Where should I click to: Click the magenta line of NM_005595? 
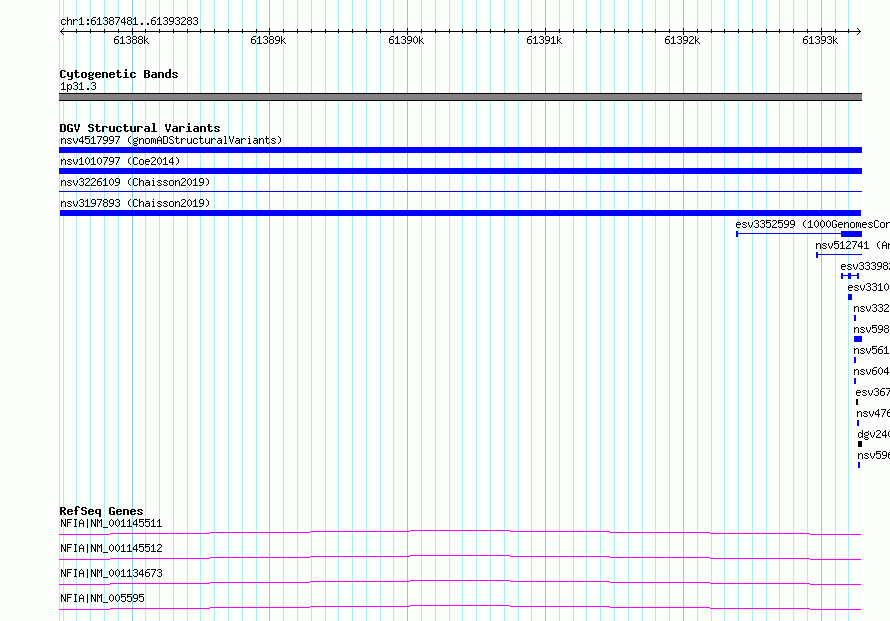(460, 607)
